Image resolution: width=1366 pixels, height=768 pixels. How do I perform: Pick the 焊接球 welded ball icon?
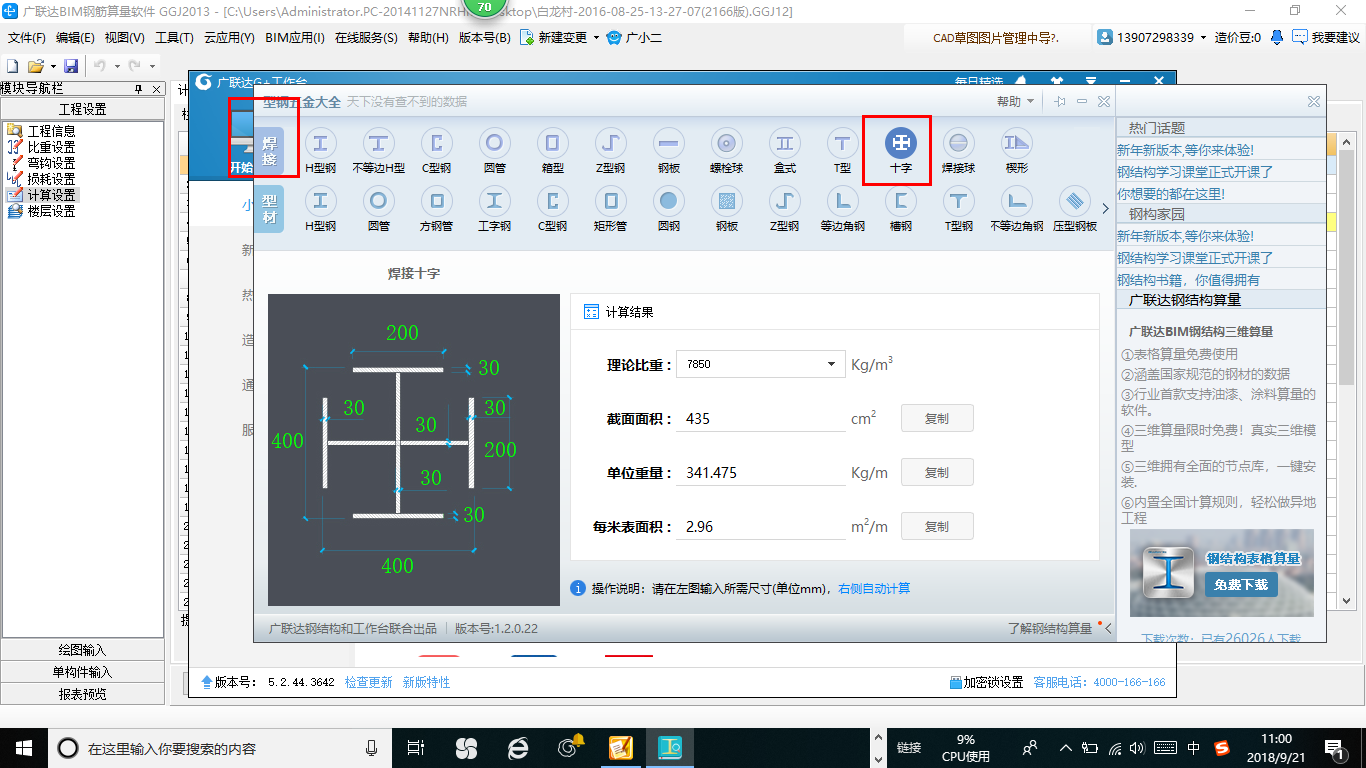tap(959, 143)
